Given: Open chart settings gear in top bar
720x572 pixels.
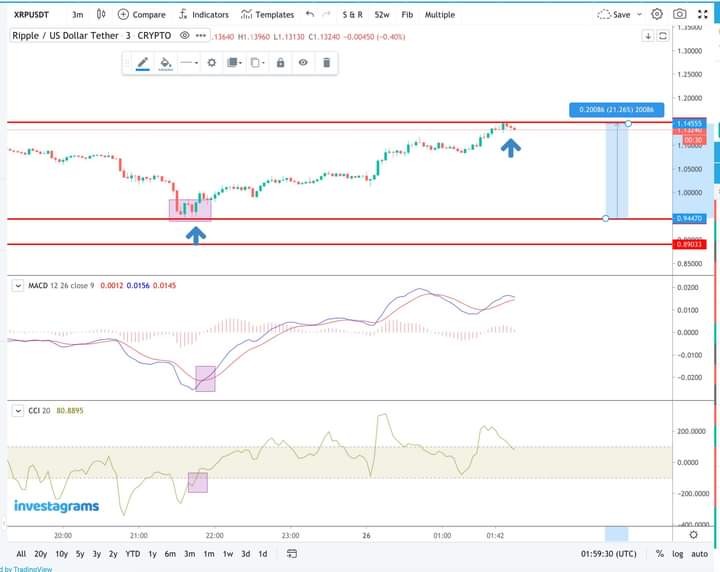Looking at the screenshot, I should tap(657, 14).
